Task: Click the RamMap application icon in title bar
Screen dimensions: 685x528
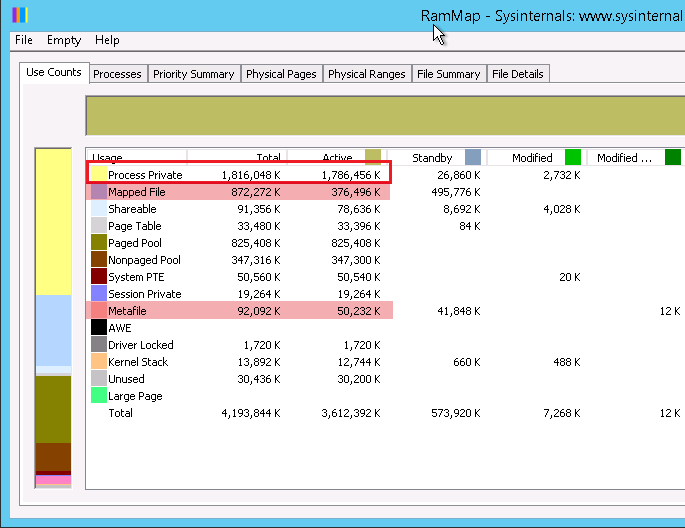Action: point(20,15)
